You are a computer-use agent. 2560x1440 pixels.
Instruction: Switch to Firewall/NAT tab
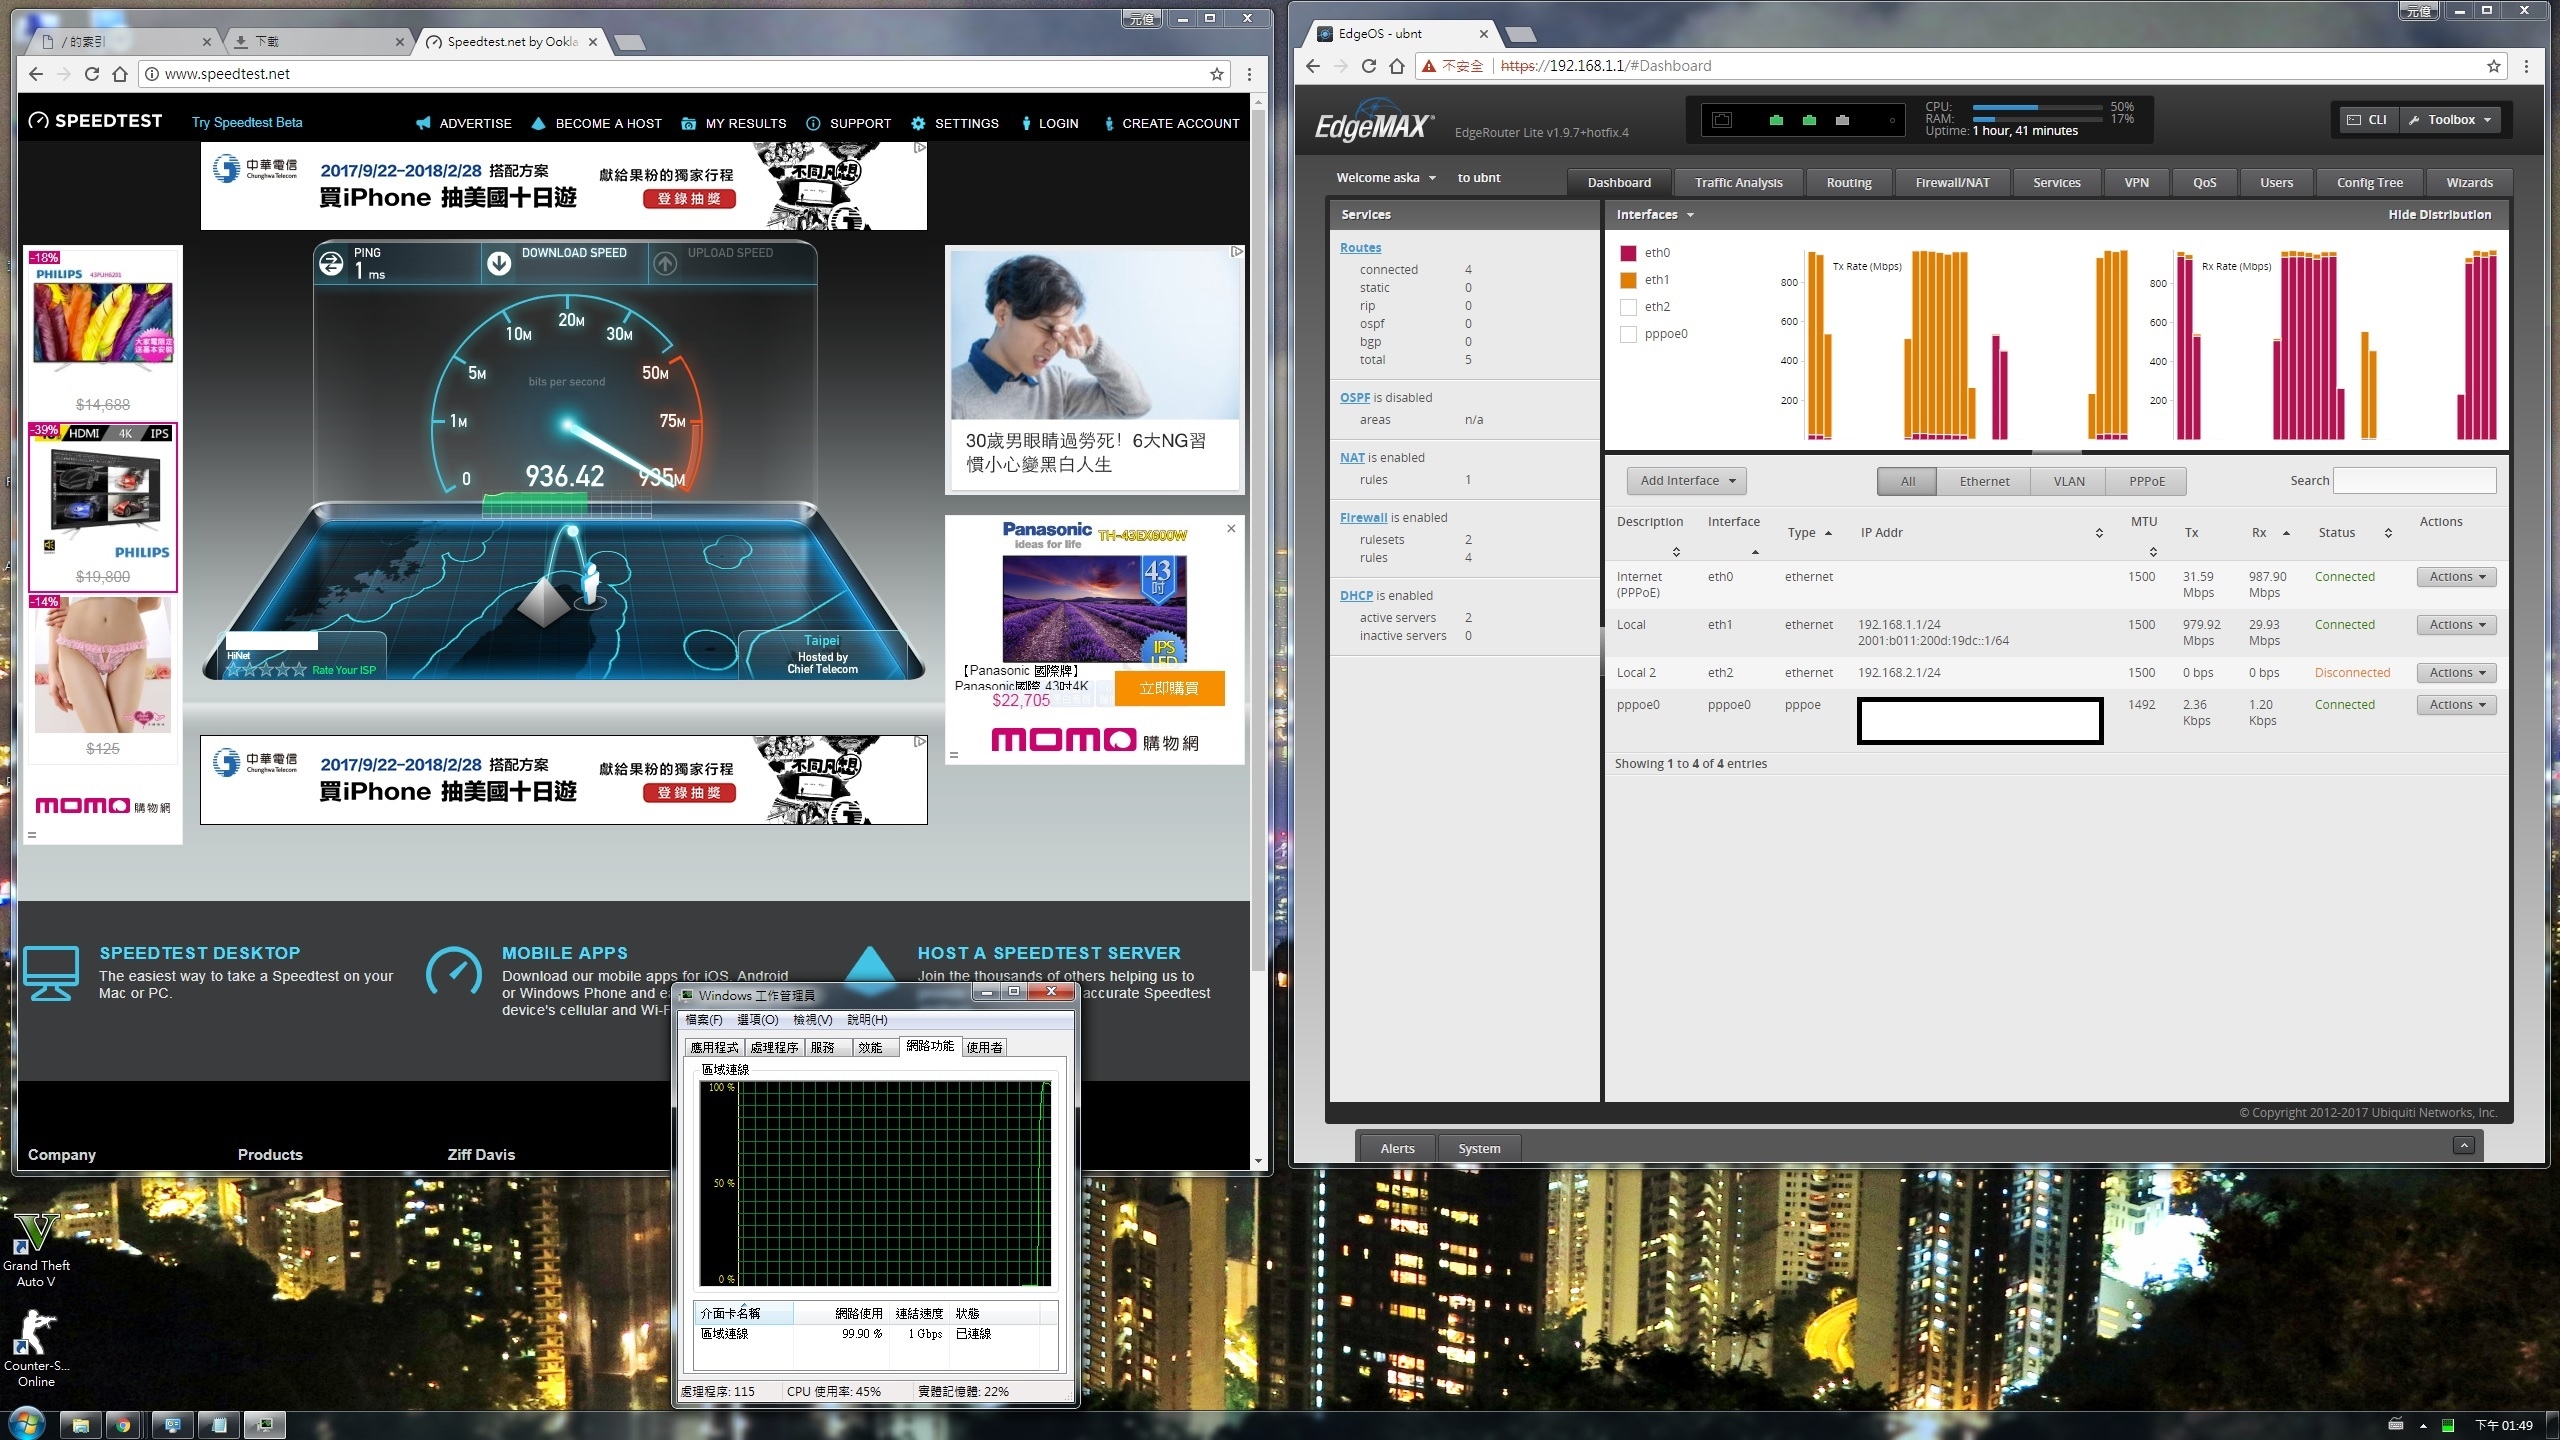[x=1952, y=182]
